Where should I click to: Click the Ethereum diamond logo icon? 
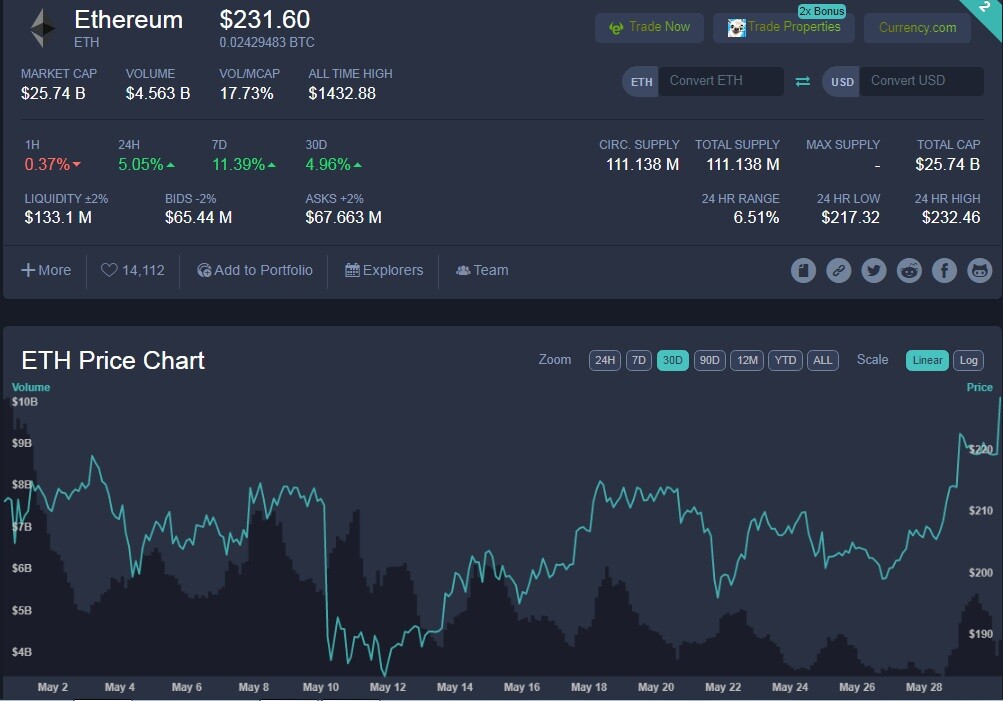coord(43,28)
